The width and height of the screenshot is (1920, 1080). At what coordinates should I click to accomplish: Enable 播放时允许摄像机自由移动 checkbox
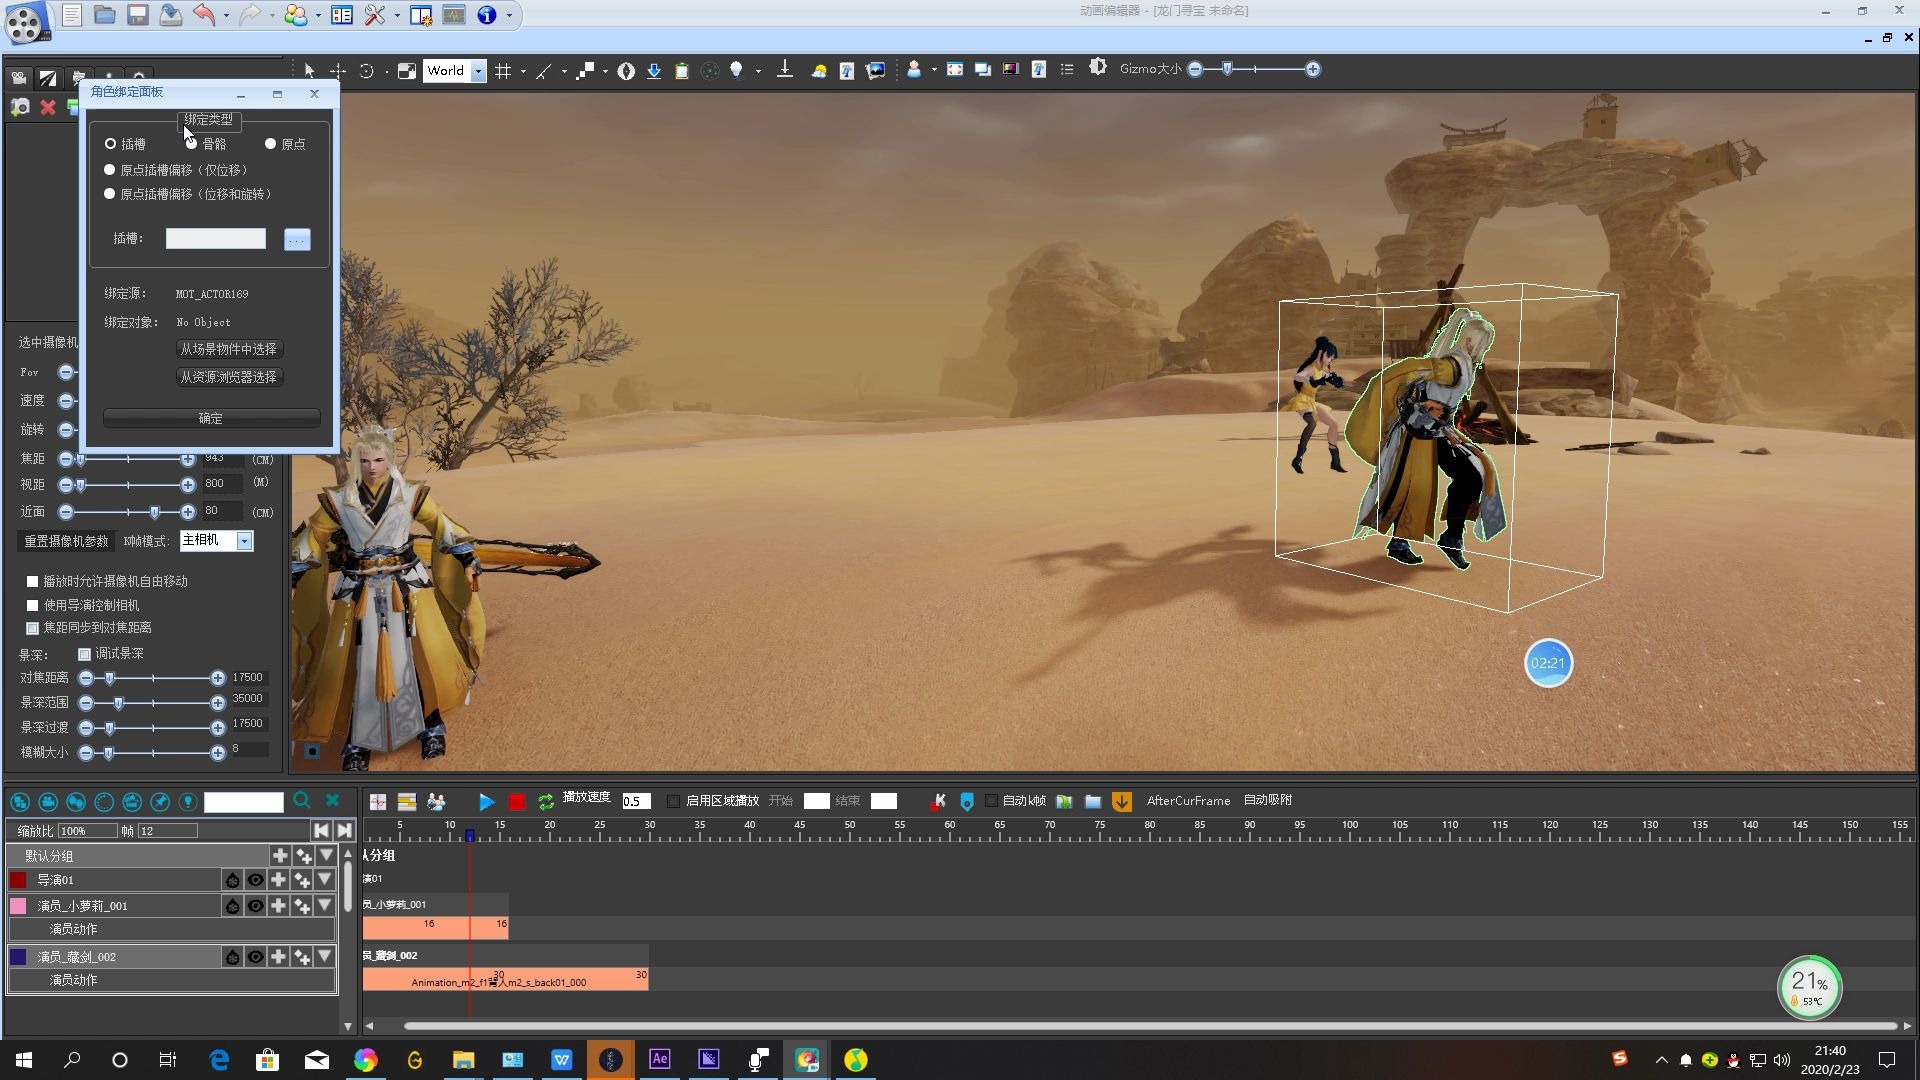click(x=32, y=581)
